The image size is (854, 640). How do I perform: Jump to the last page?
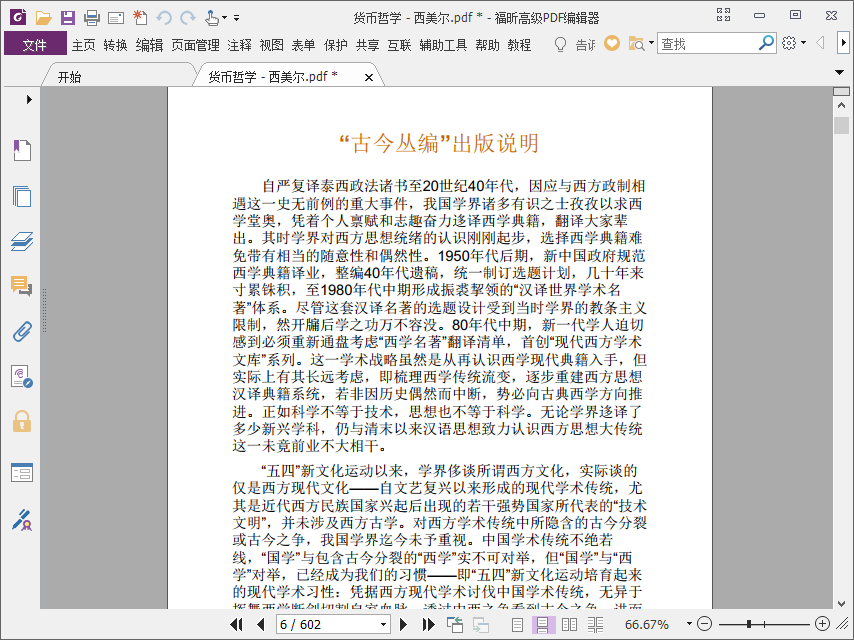click(x=429, y=624)
